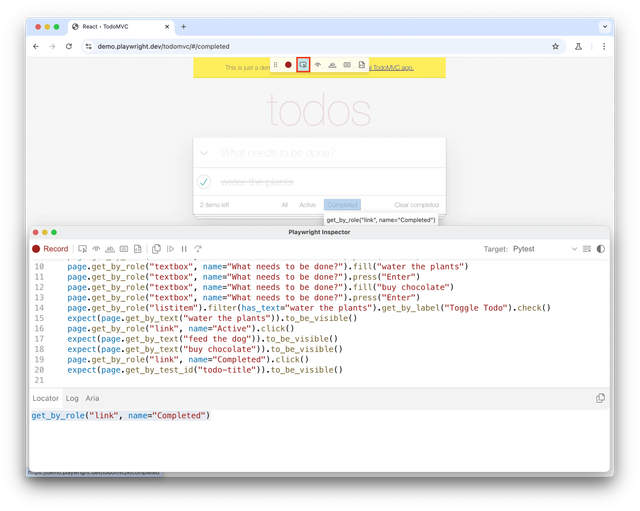Select Assert text icon in overlay toolbar

click(x=332, y=64)
